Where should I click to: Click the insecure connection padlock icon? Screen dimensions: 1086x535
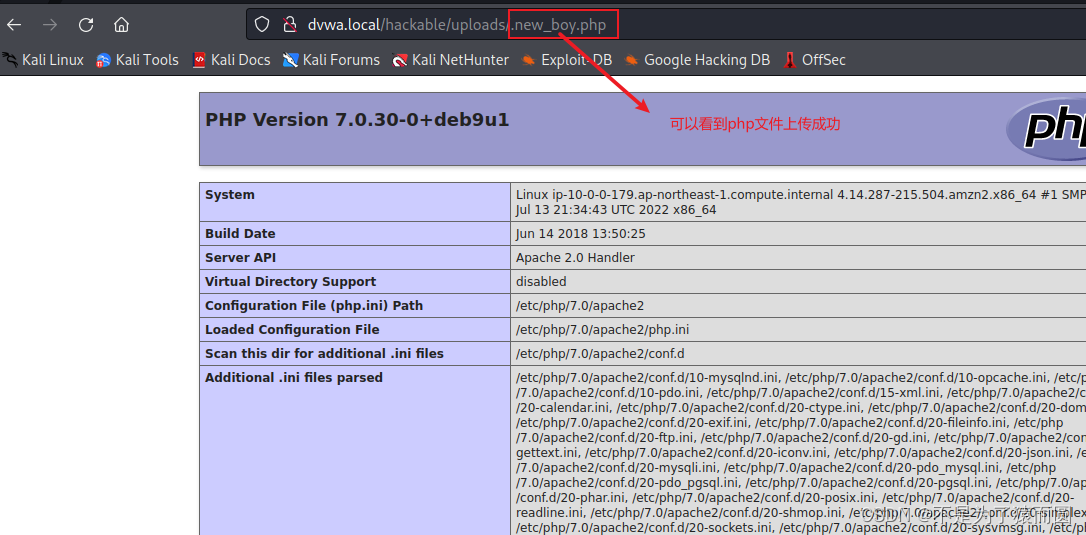290,25
